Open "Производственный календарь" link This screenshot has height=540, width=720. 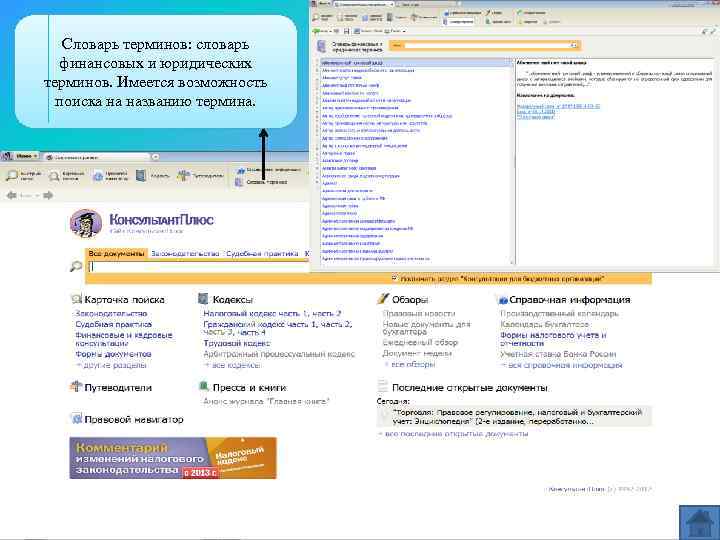click(x=559, y=314)
